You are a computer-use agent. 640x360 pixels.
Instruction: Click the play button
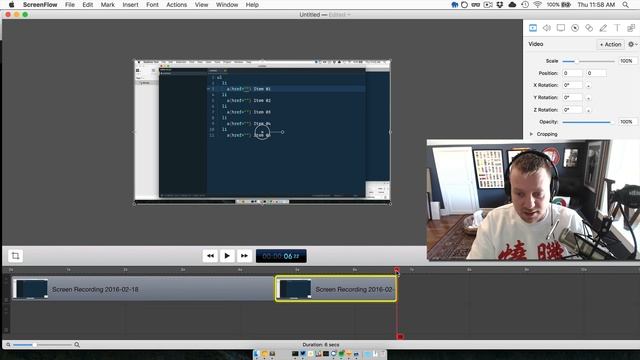(227, 256)
